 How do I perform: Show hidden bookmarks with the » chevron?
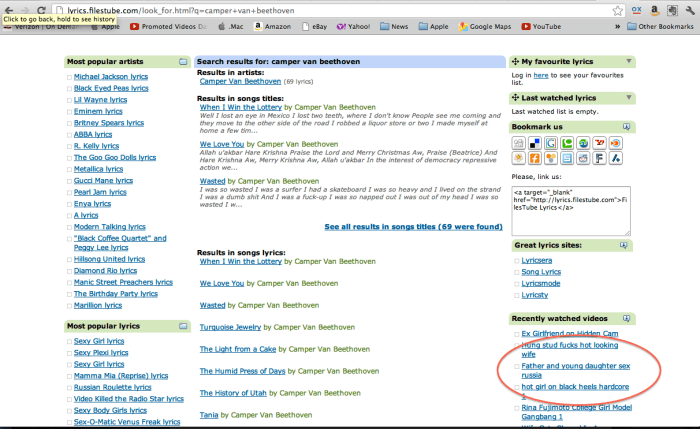[x=617, y=26]
